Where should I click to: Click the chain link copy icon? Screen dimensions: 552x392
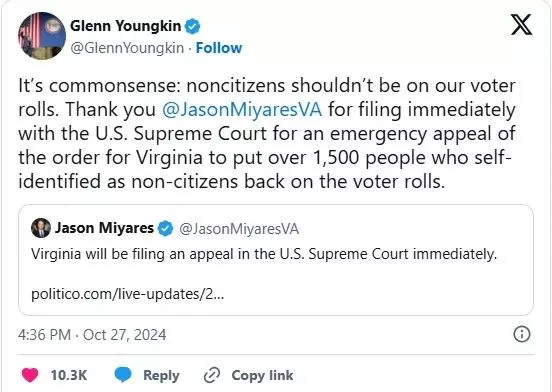click(x=212, y=375)
